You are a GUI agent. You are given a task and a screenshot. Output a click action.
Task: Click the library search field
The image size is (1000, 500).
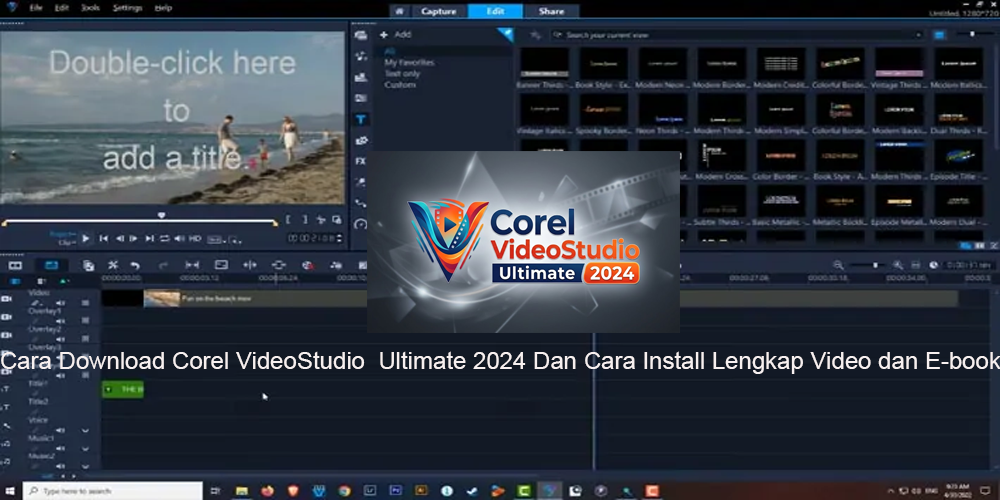coord(737,35)
